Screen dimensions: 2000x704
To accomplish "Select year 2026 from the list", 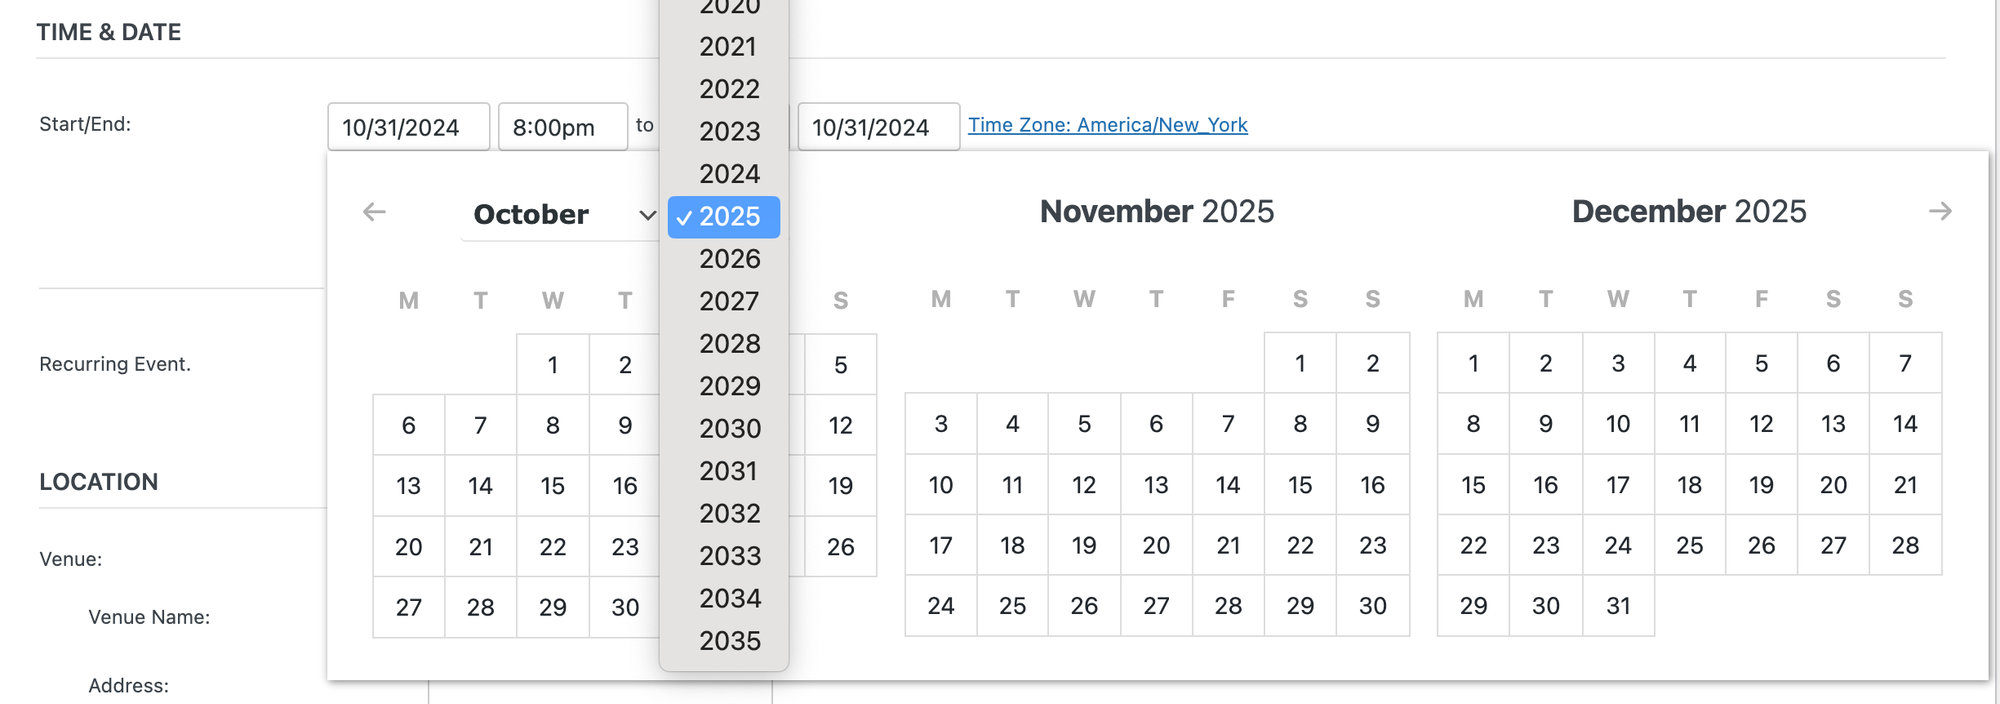I will click(729, 259).
